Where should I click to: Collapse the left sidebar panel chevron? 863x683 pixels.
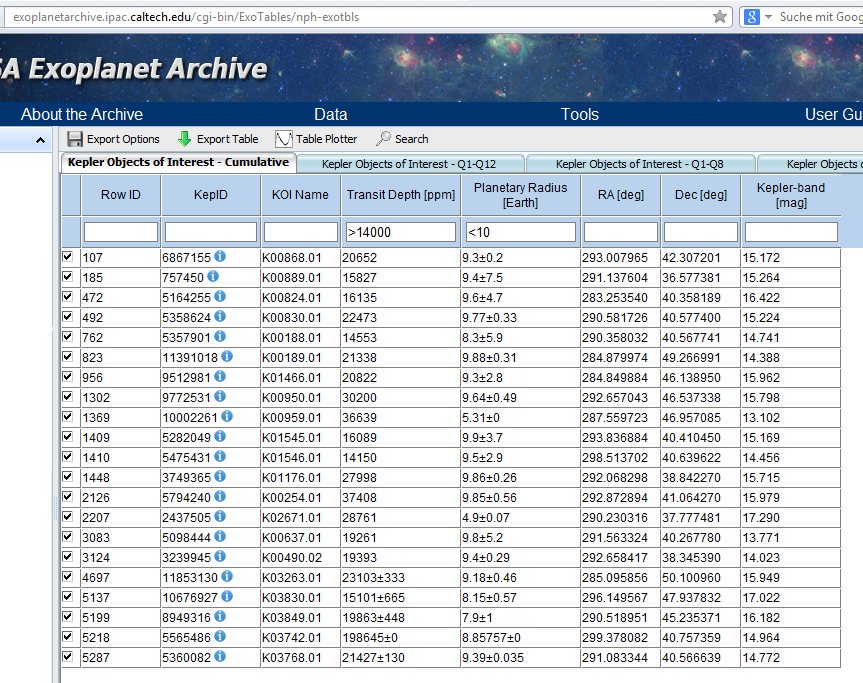pyautogui.click(x=41, y=141)
